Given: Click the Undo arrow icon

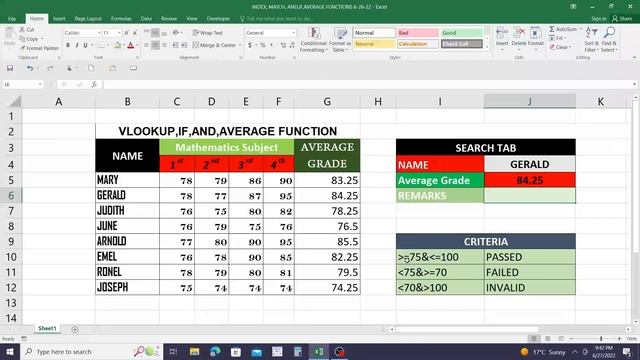Looking at the screenshot, I should pos(30,68).
